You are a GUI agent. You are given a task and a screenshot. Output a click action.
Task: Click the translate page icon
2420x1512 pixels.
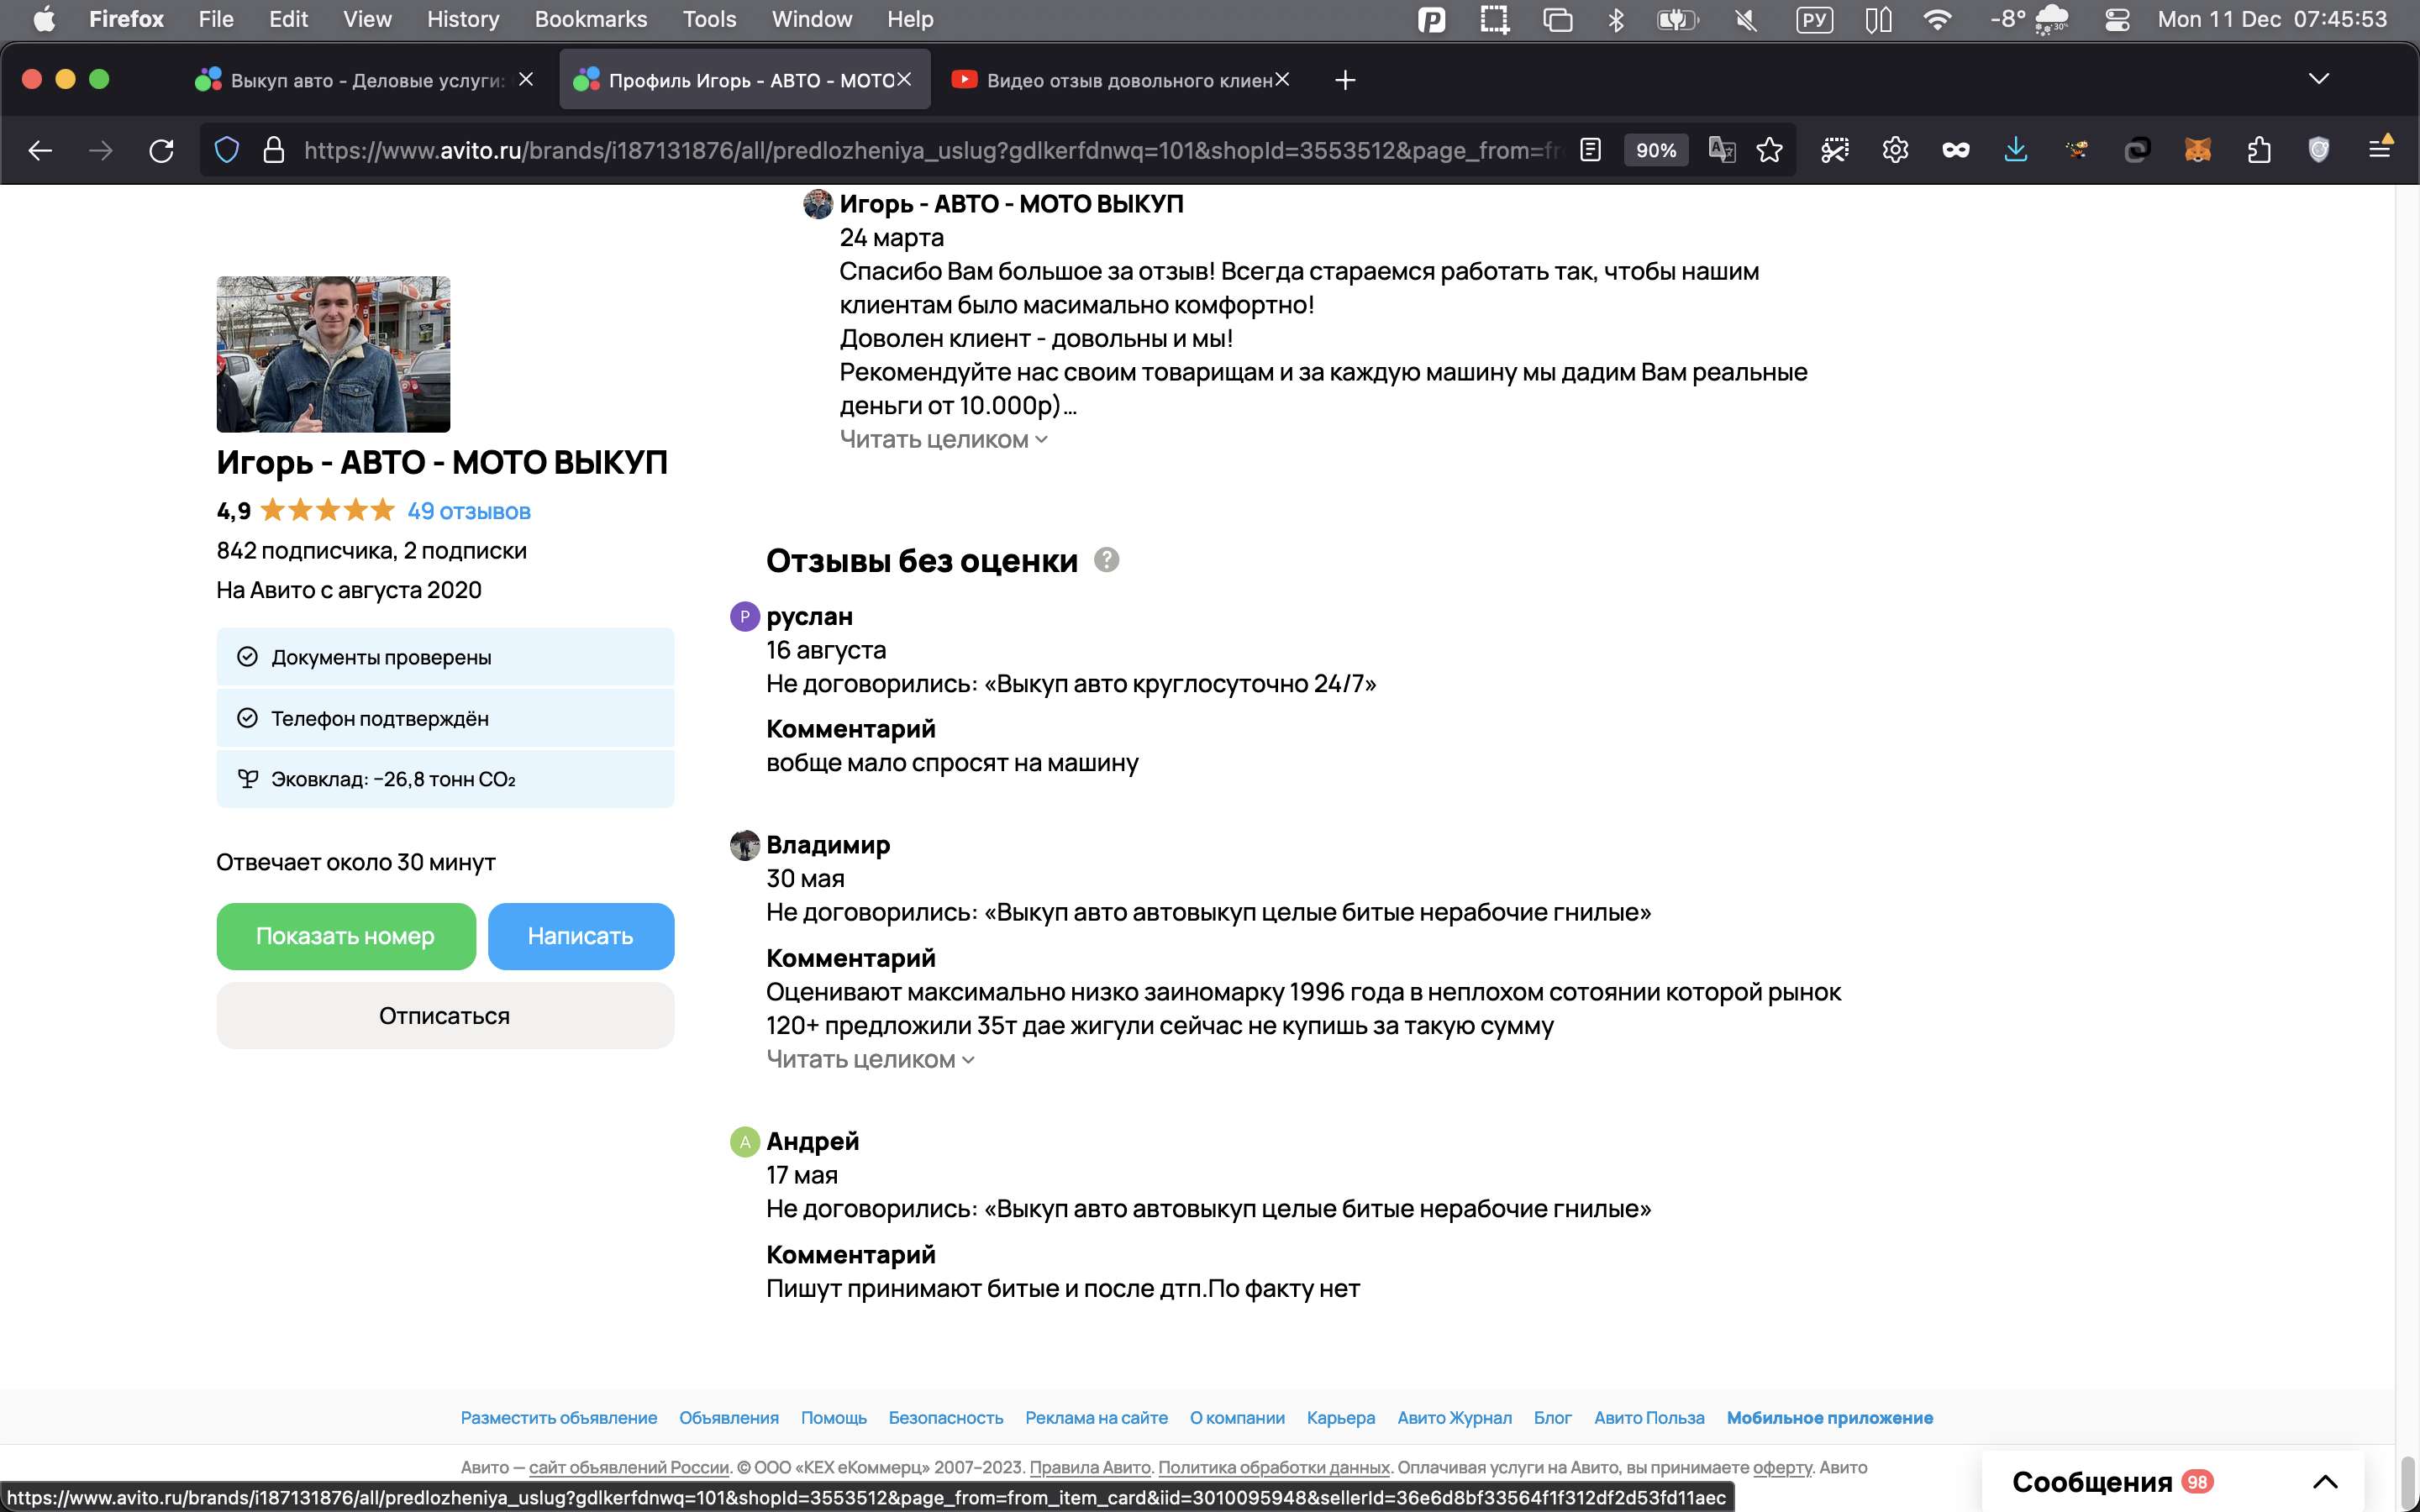click(1721, 150)
